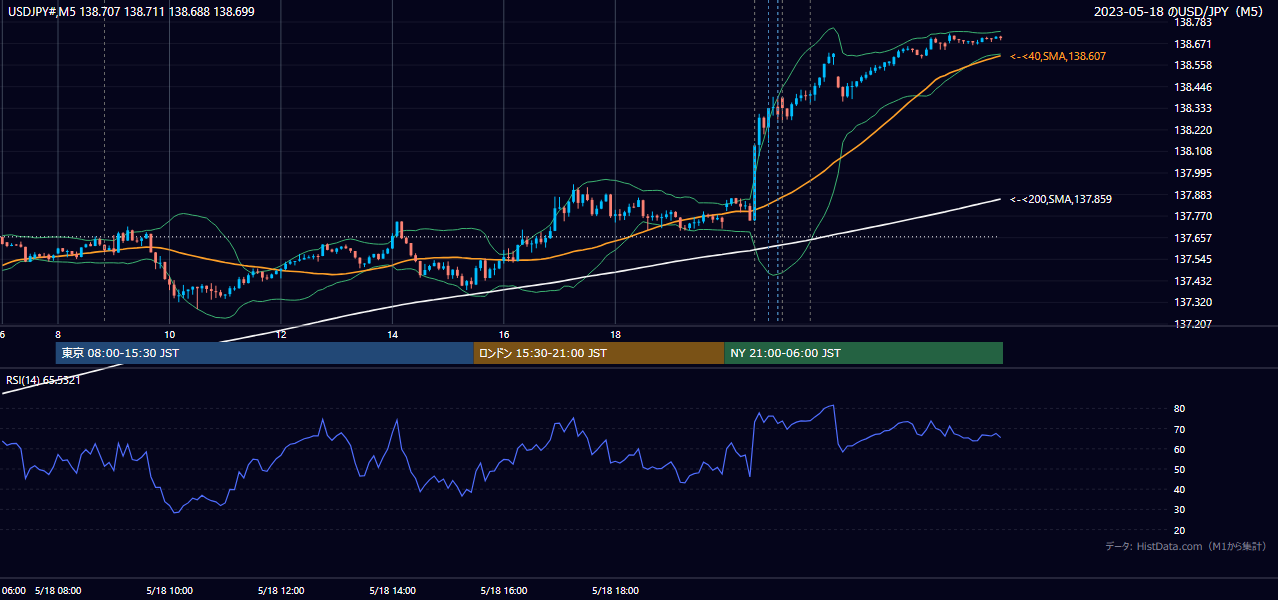
Task: Click the 5/18 18:00 time label
Action: point(617,590)
